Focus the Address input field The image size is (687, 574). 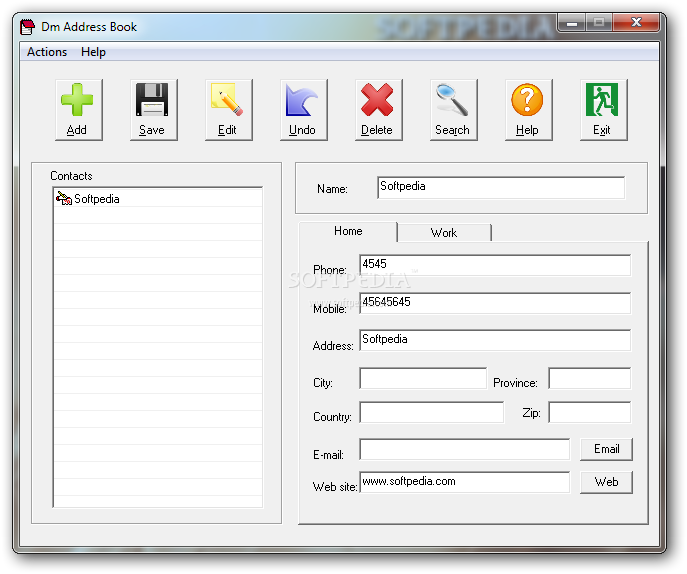tap(495, 340)
